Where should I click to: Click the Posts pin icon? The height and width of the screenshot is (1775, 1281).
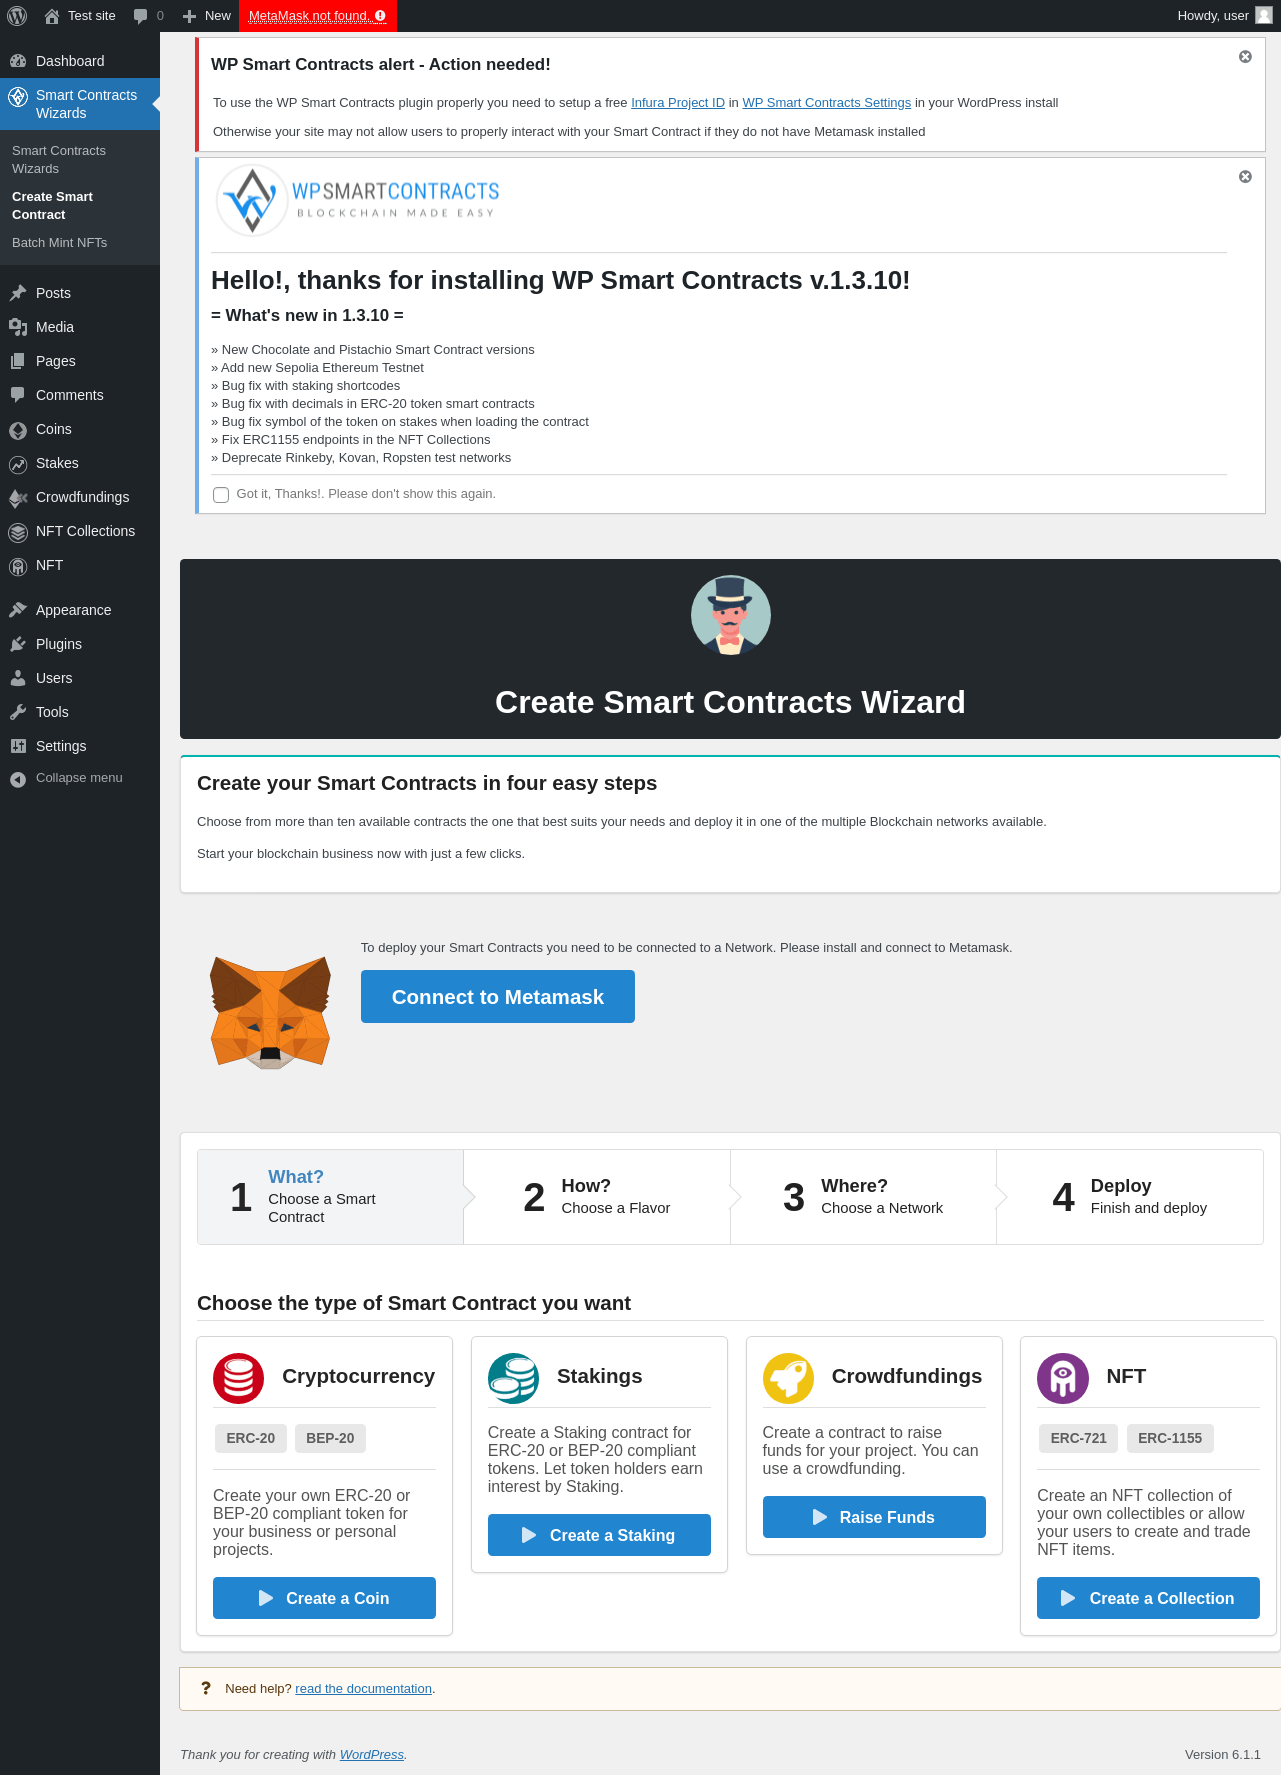point(18,293)
